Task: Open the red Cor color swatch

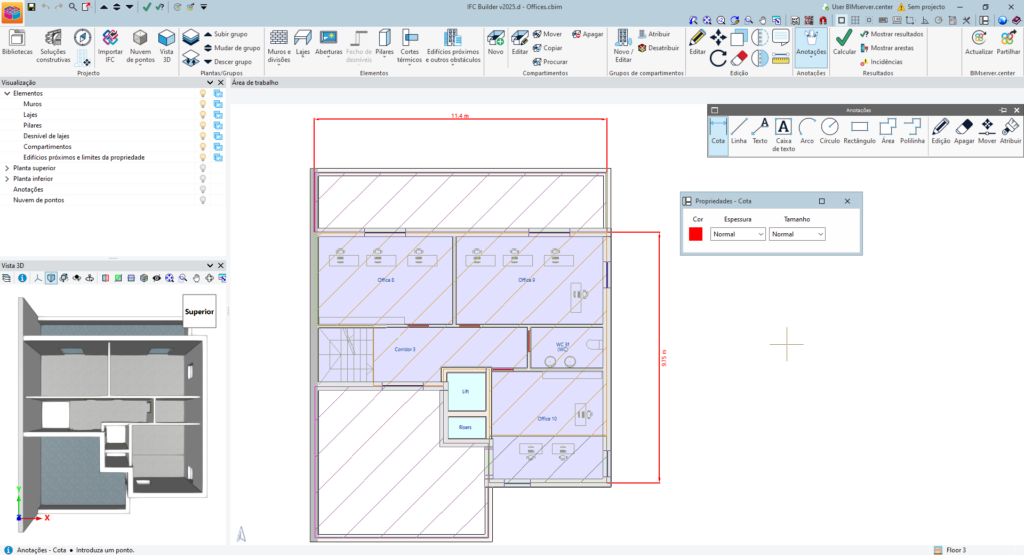Action: click(x=696, y=234)
